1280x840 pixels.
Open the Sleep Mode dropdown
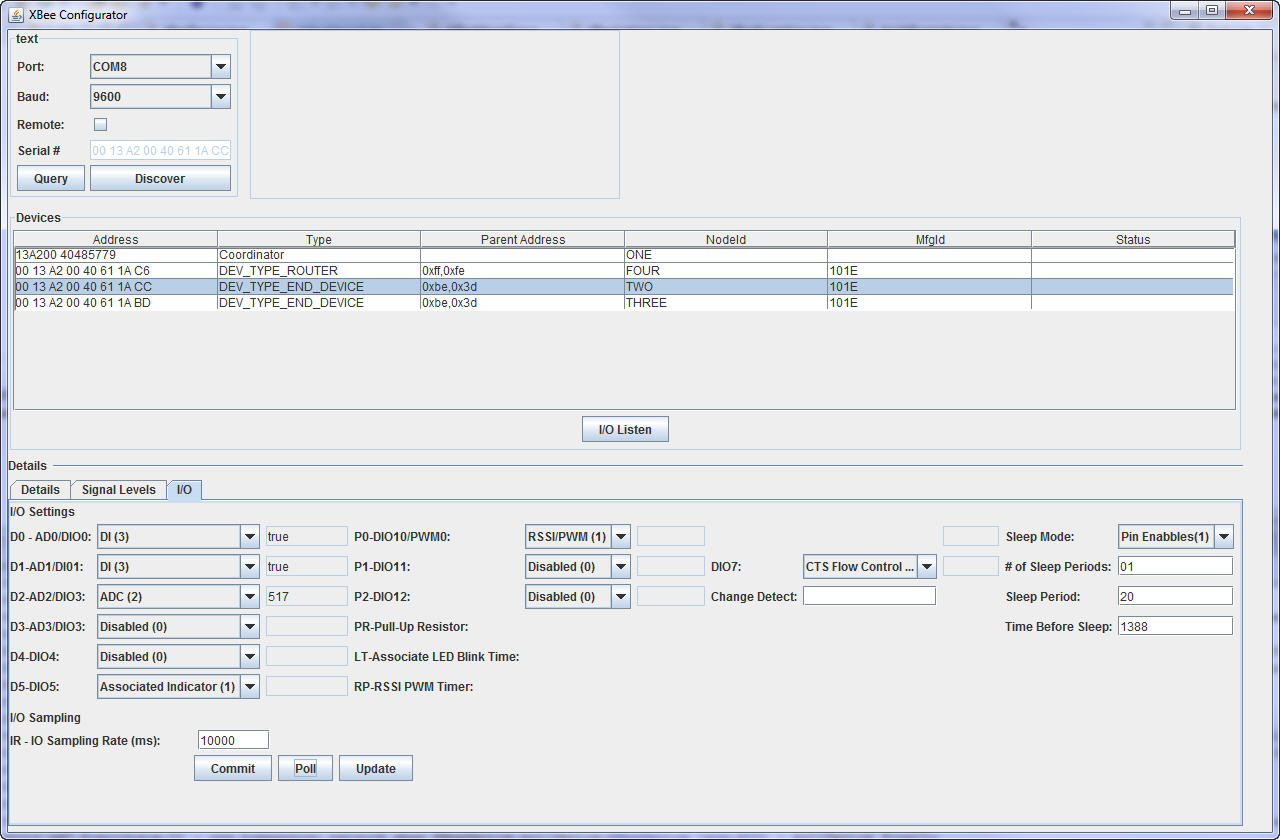[1224, 537]
